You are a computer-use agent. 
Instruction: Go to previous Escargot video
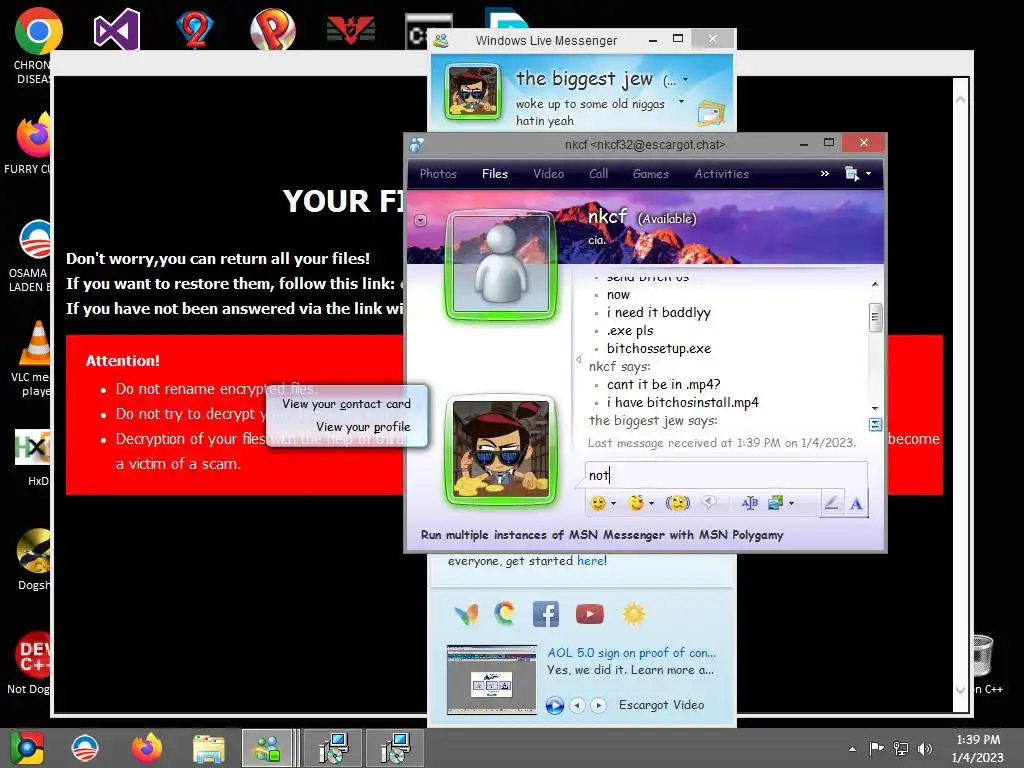coord(577,705)
